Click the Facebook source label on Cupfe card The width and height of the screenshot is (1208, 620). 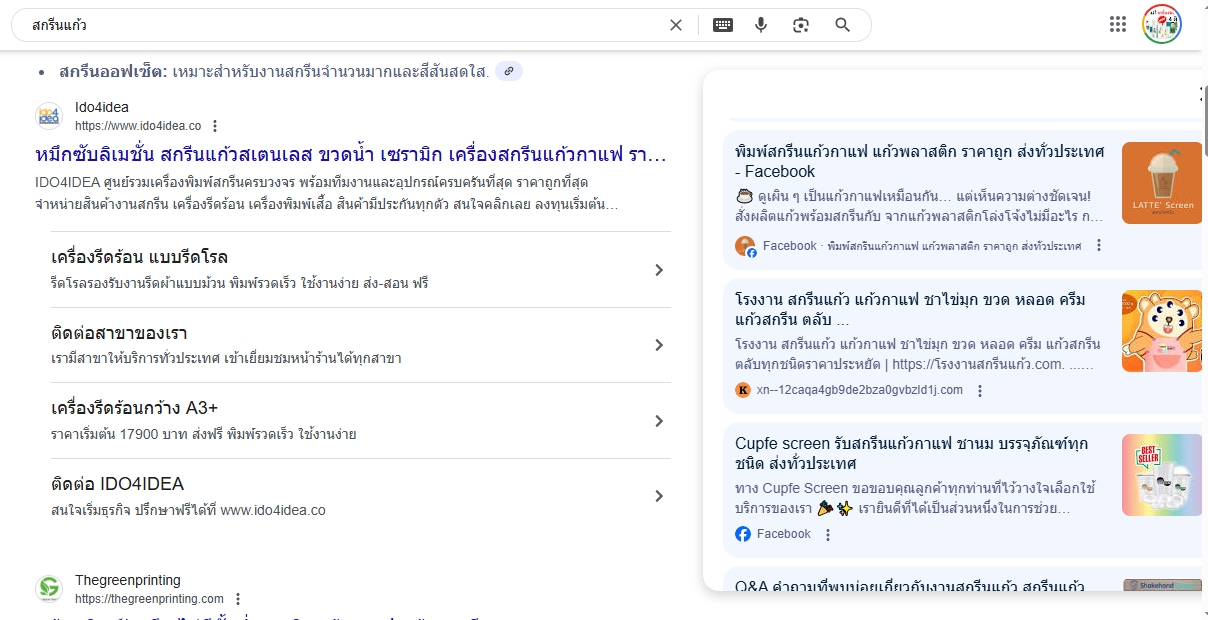(x=784, y=534)
